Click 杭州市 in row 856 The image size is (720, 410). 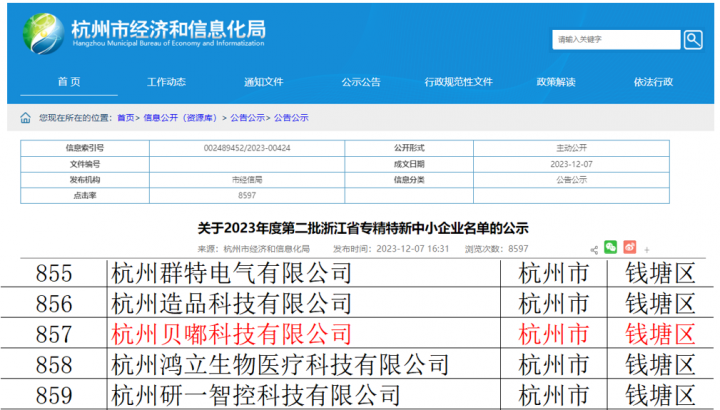coord(554,304)
